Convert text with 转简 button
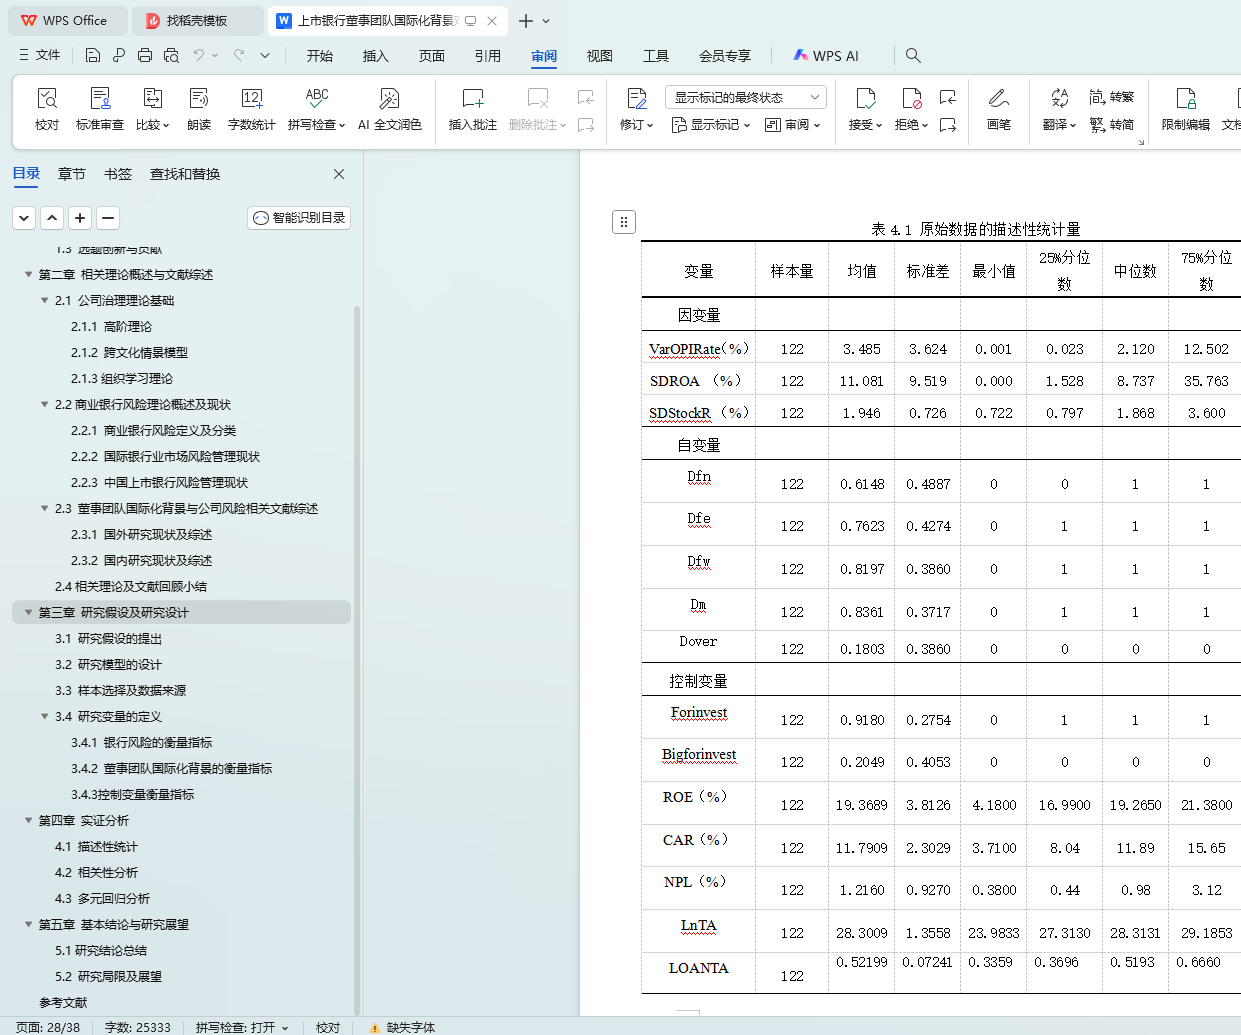The width and height of the screenshot is (1241, 1035). [x=1112, y=125]
